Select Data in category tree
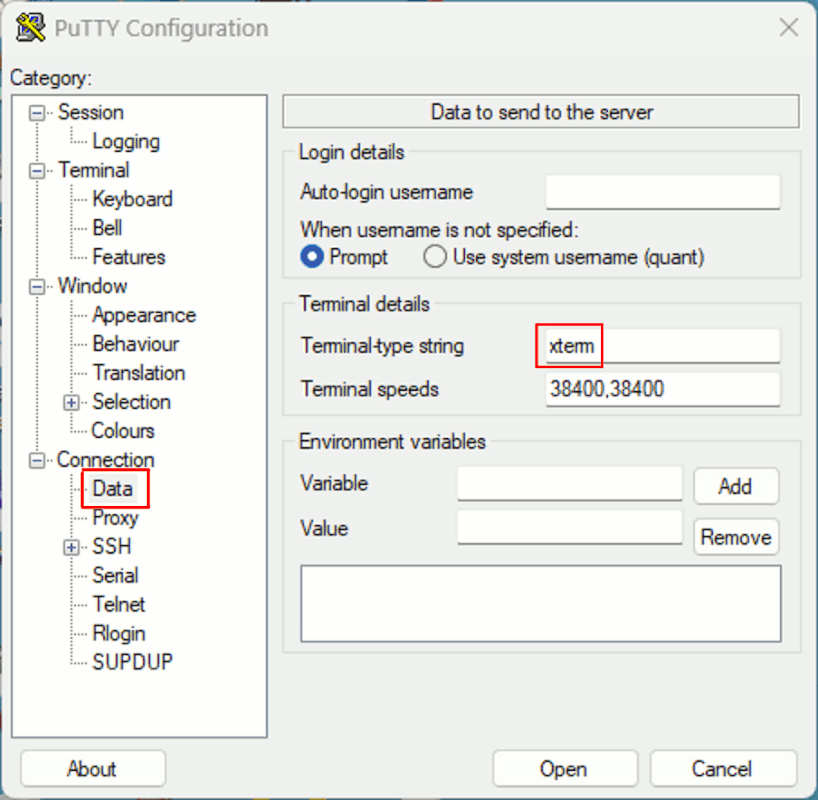818x800 pixels. coord(113,489)
